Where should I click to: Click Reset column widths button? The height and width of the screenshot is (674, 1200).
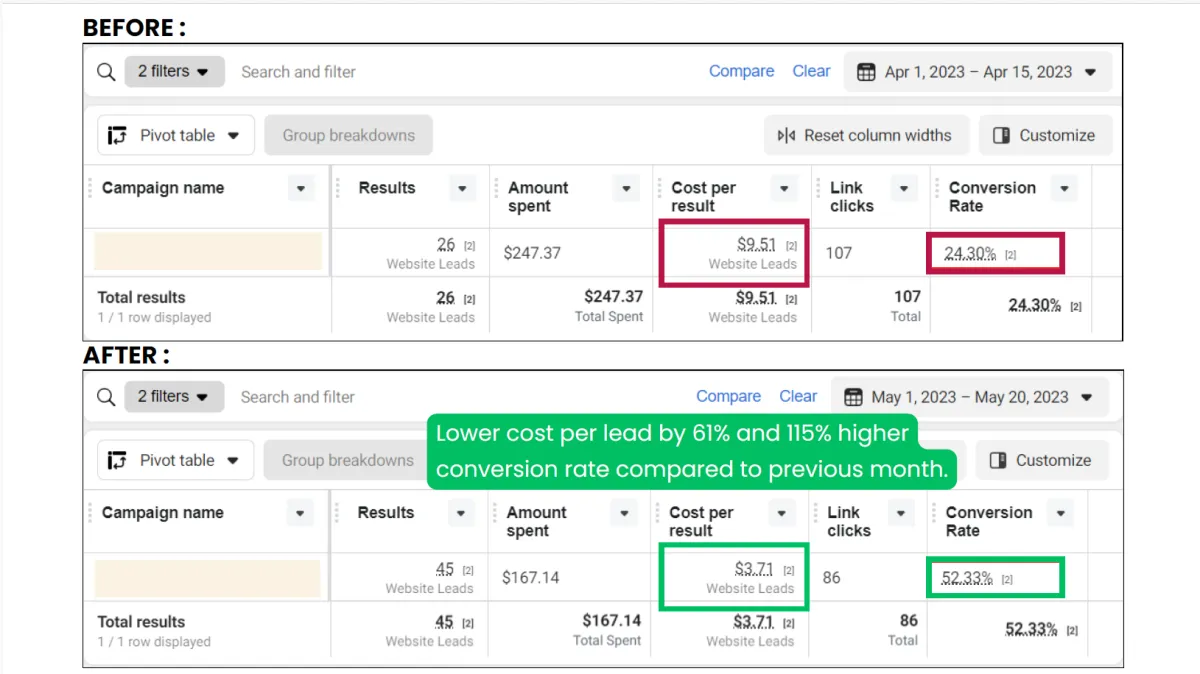[866, 135]
